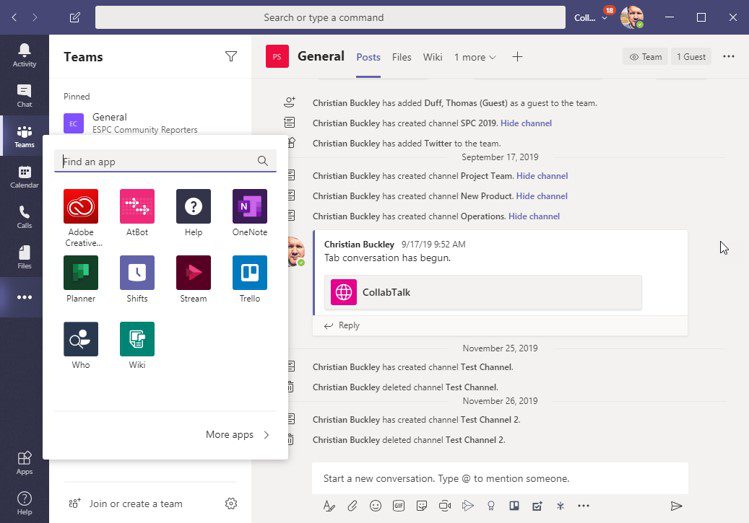Open the CollabTalk tab card
The width and height of the screenshot is (749, 523).
coord(483,292)
